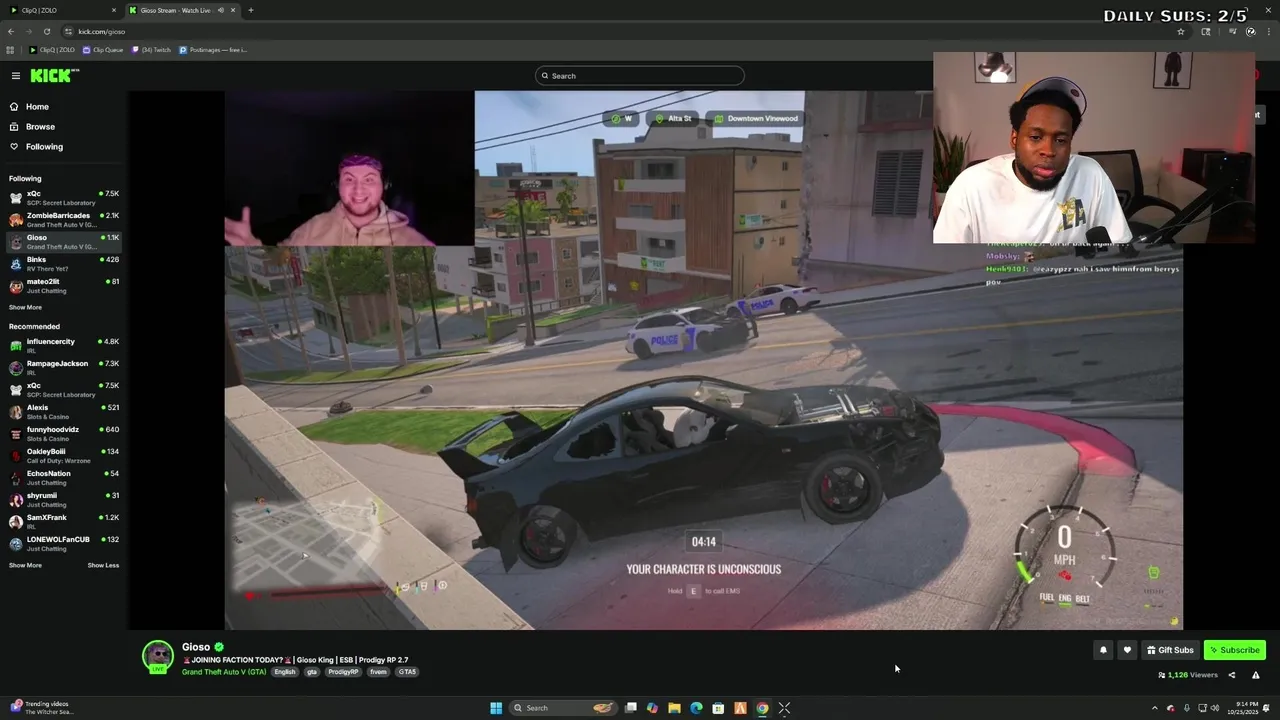Viewport: 1280px width, 720px height.
Task: Click the Kick search field
Action: pos(640,76)
